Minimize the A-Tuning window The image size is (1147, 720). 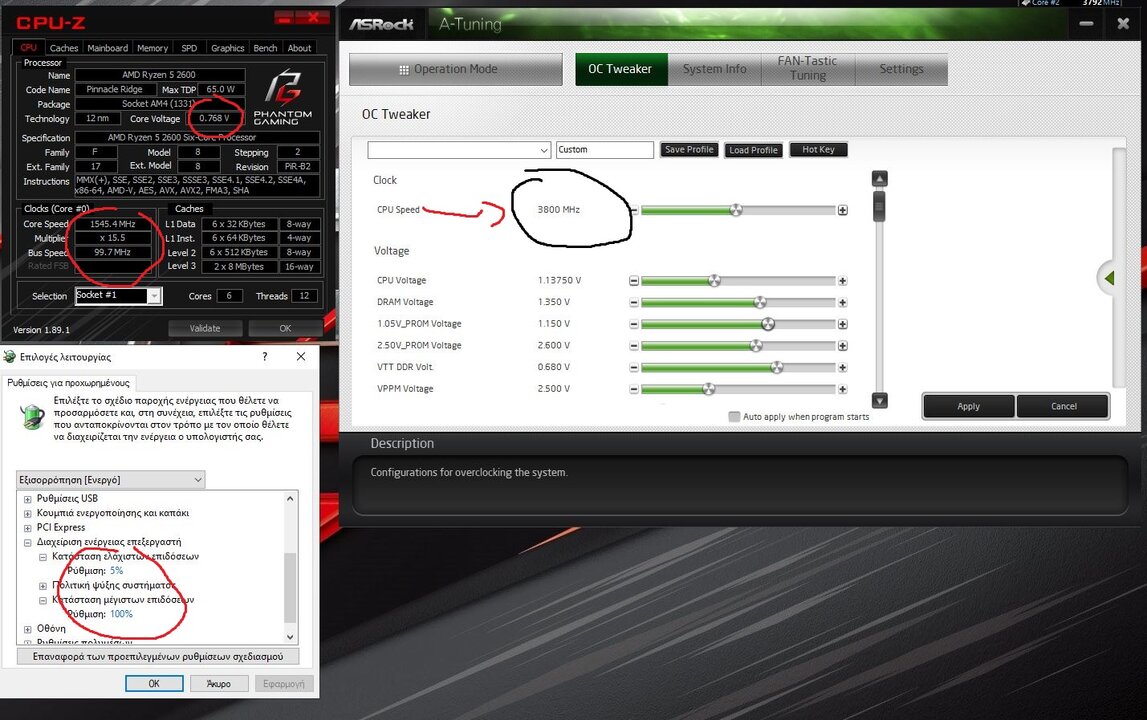coord(1086,23)
